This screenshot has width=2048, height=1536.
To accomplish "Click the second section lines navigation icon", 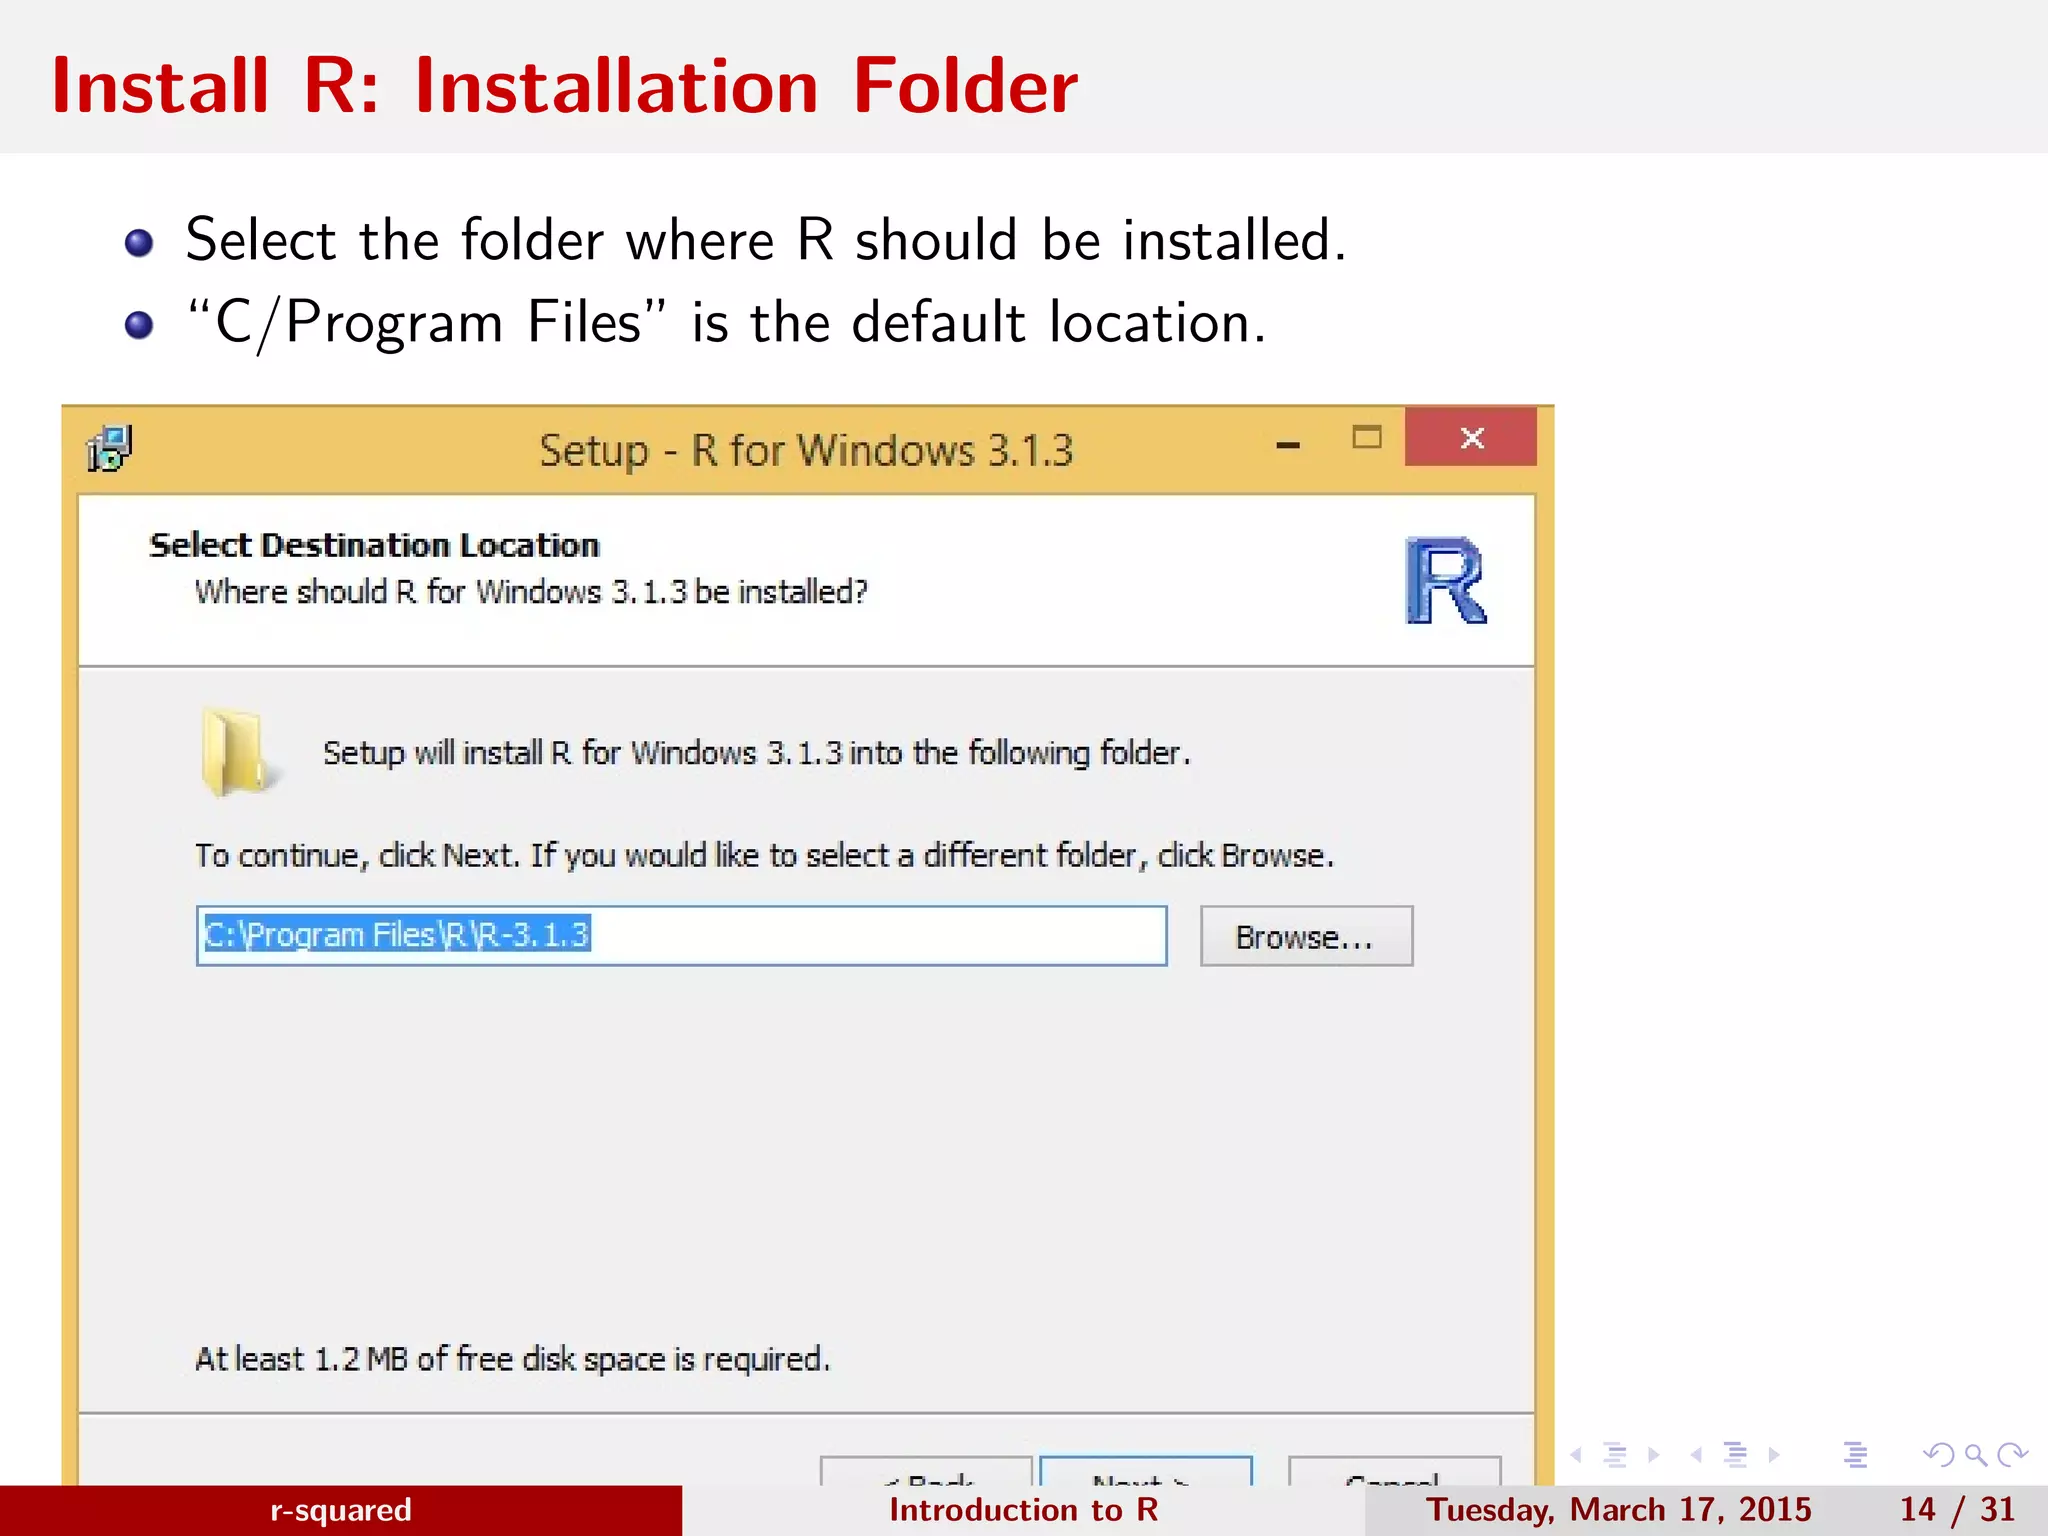I will [x=1736, y=1455].
